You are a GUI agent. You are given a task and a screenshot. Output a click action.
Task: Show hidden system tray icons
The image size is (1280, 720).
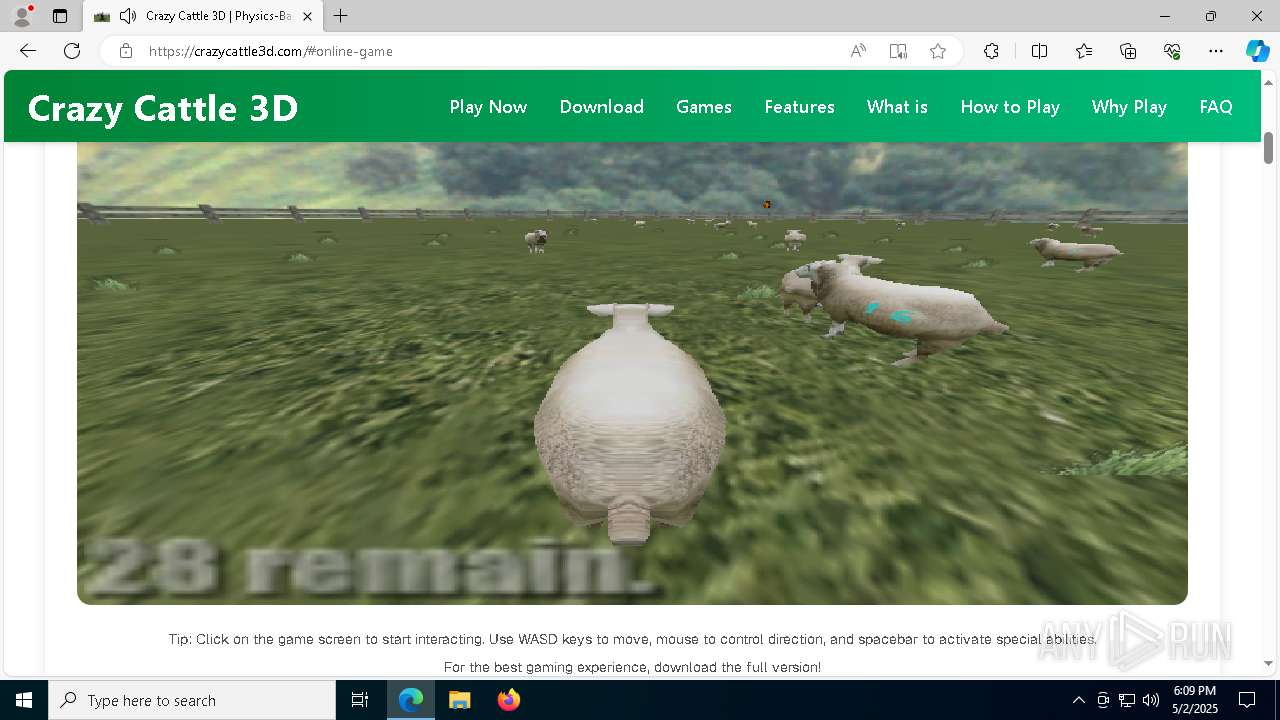pos(1078,700)
